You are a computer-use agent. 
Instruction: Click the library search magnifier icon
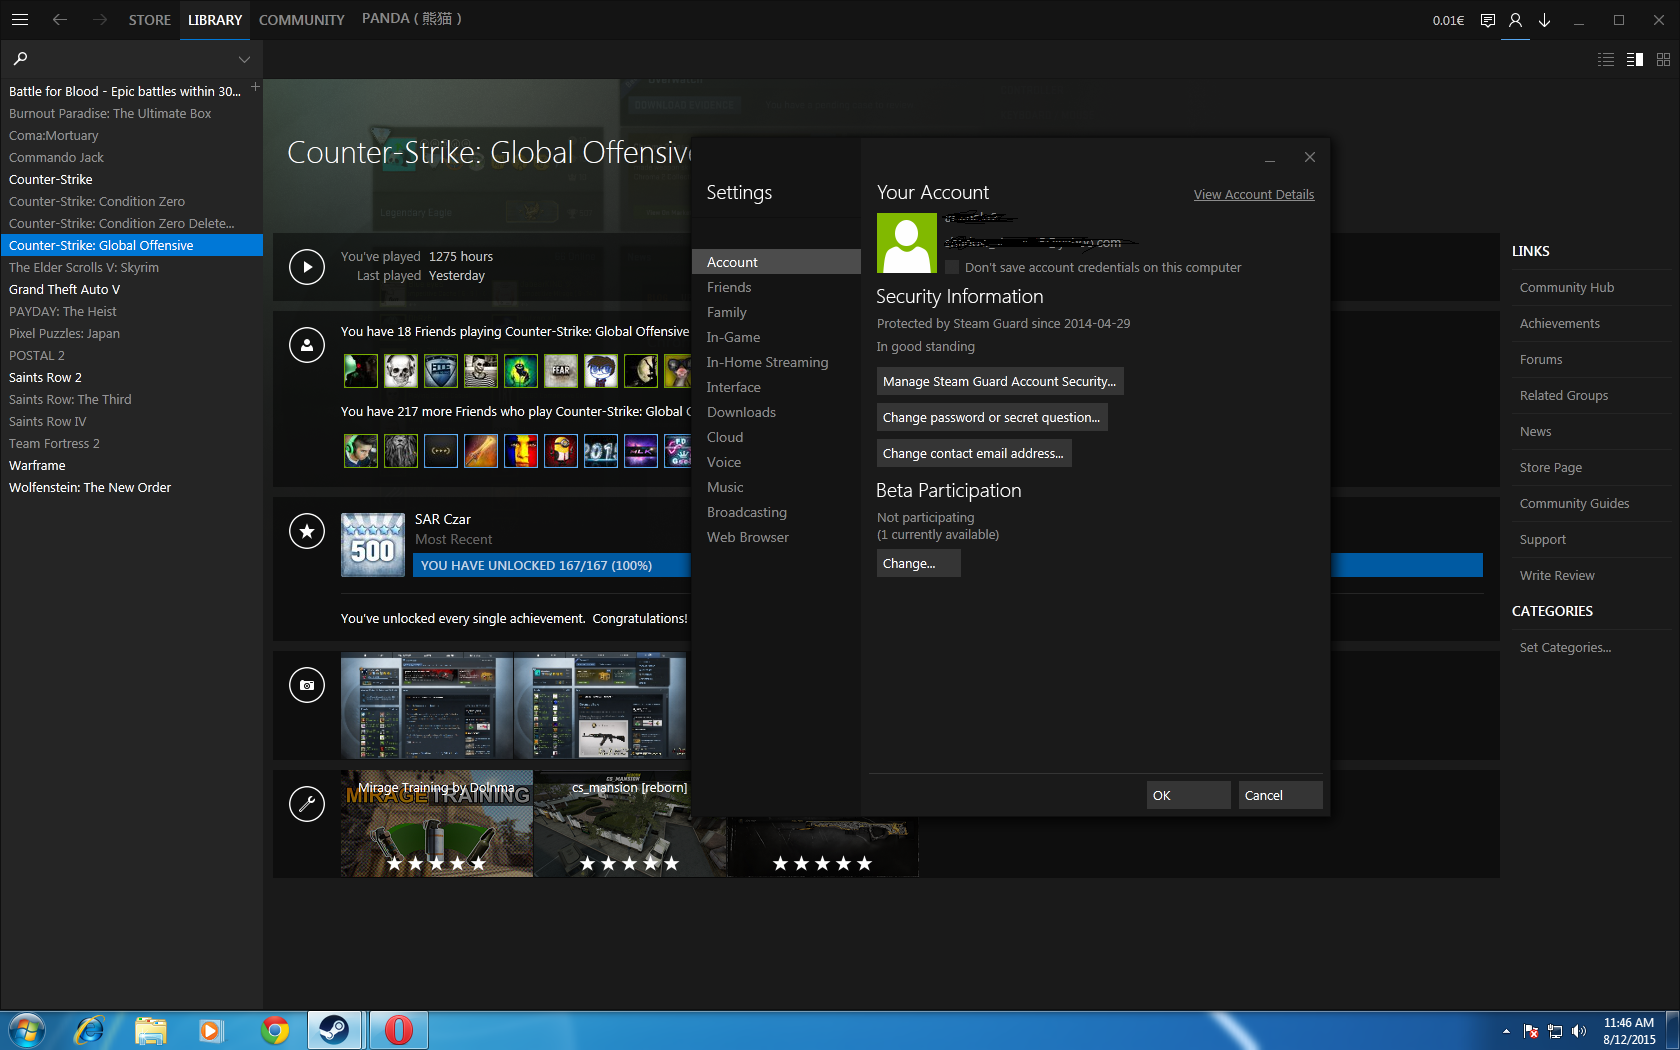point(20,59)
